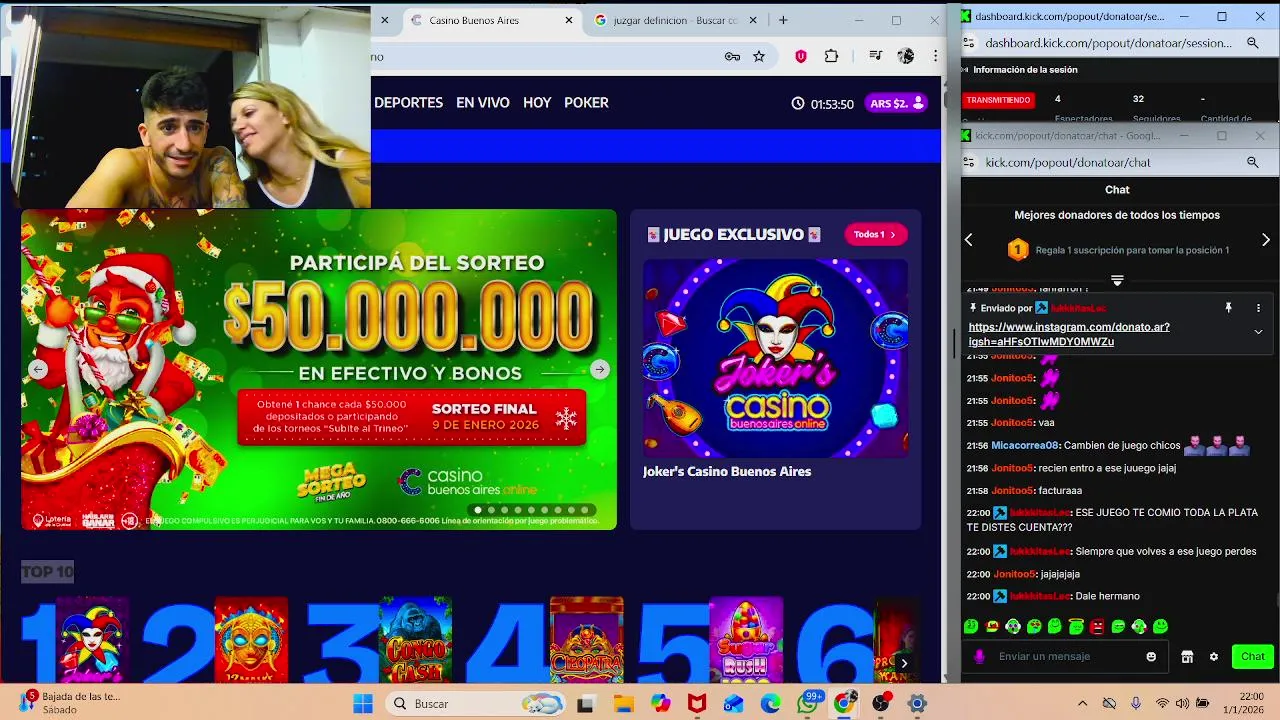Screen dimensions: 1280x720
Task: Collapse the donors panel handle
Action: [x=1117, y=280]
